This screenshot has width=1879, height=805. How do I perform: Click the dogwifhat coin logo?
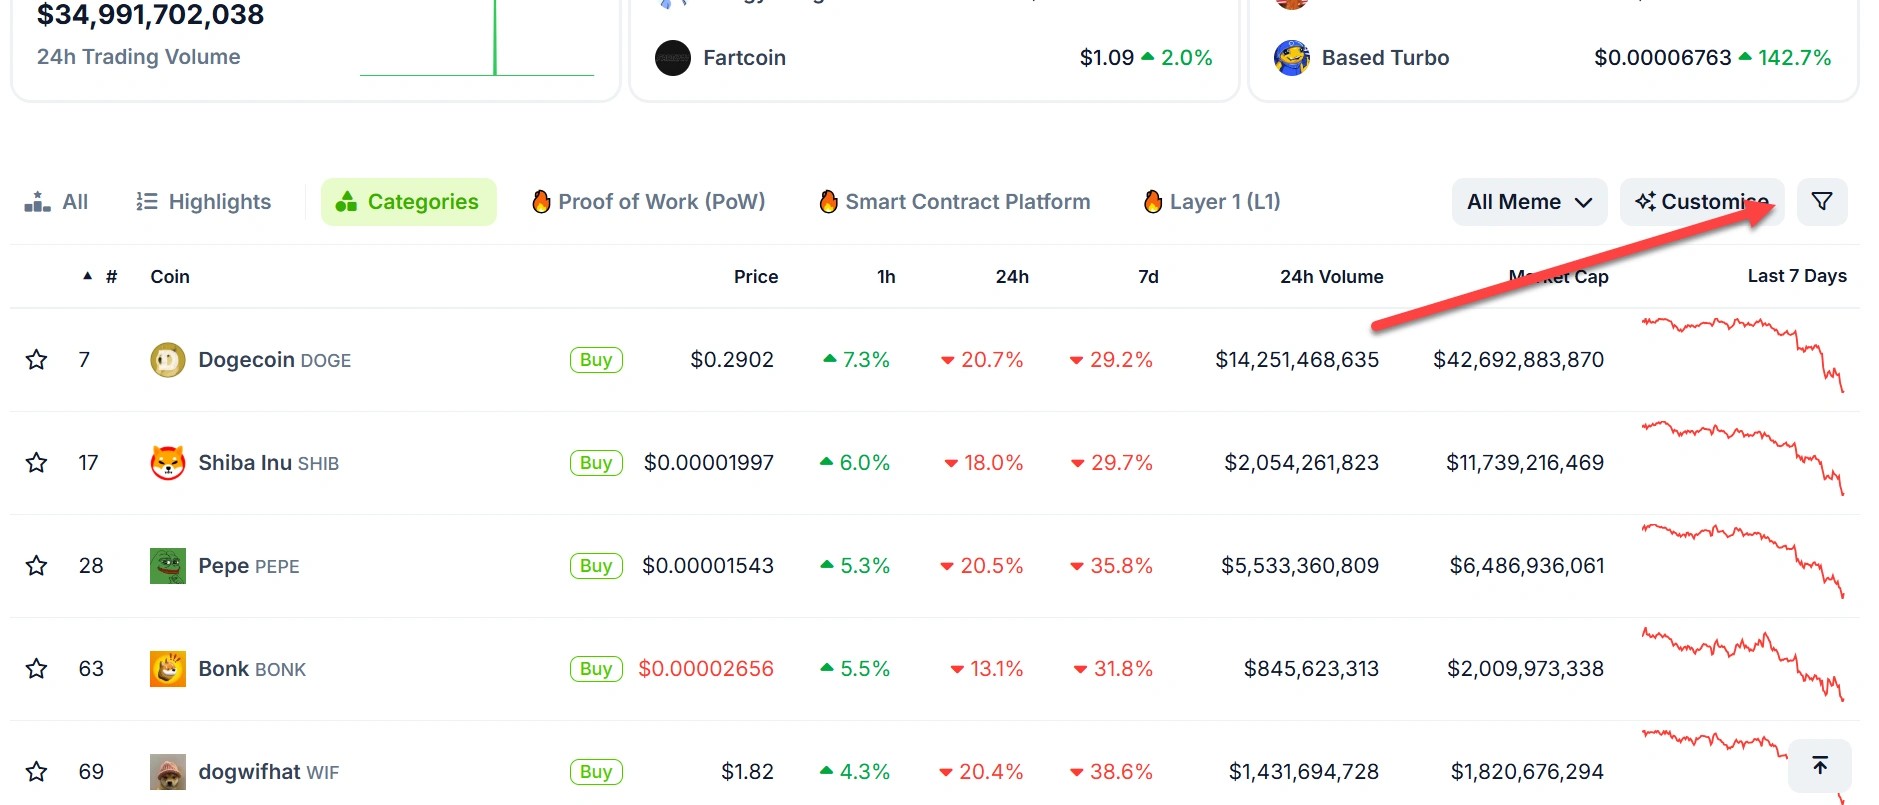(x=168, y=772)
